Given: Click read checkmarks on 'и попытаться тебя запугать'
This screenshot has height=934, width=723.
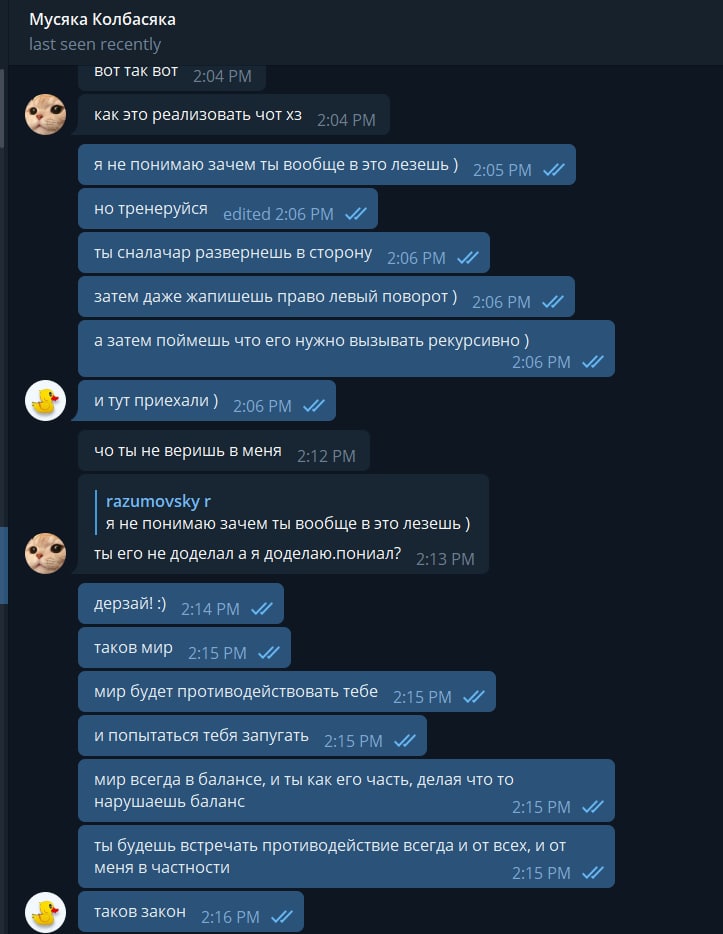Looking at the screenshot, I should point(405,741).
